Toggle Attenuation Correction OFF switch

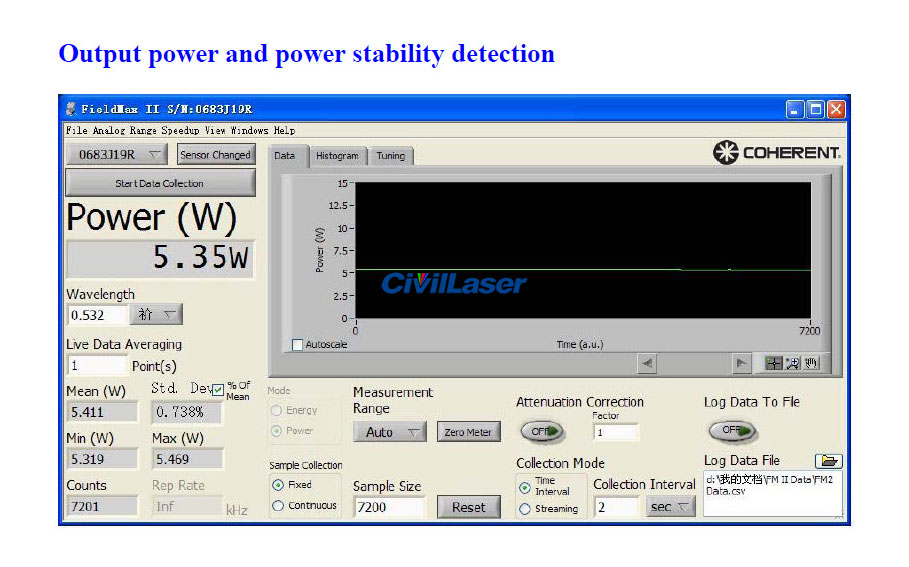[541, 432]
